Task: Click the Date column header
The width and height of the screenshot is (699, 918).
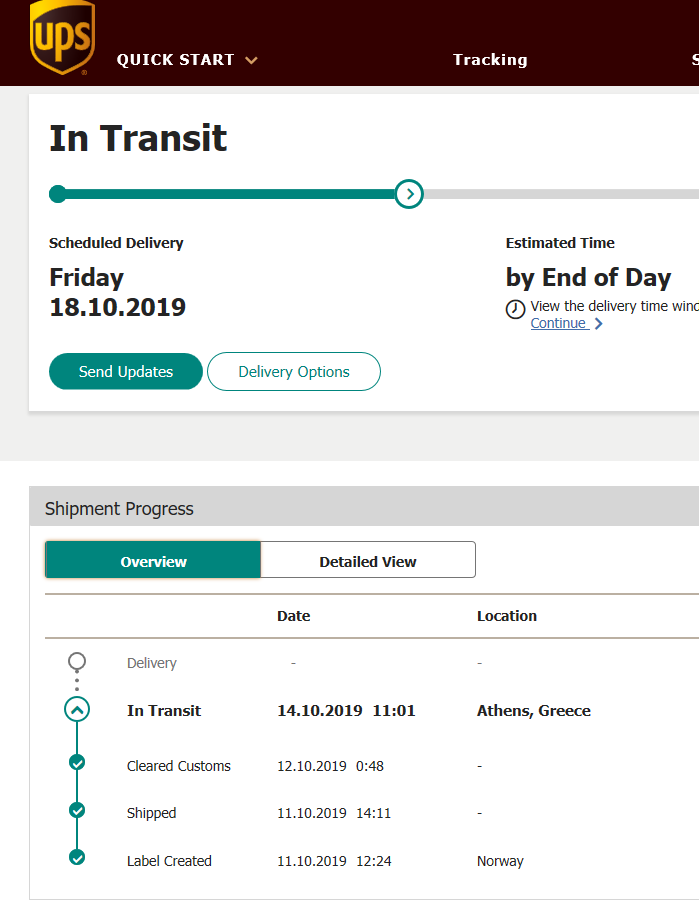Action: pos(293,616)
